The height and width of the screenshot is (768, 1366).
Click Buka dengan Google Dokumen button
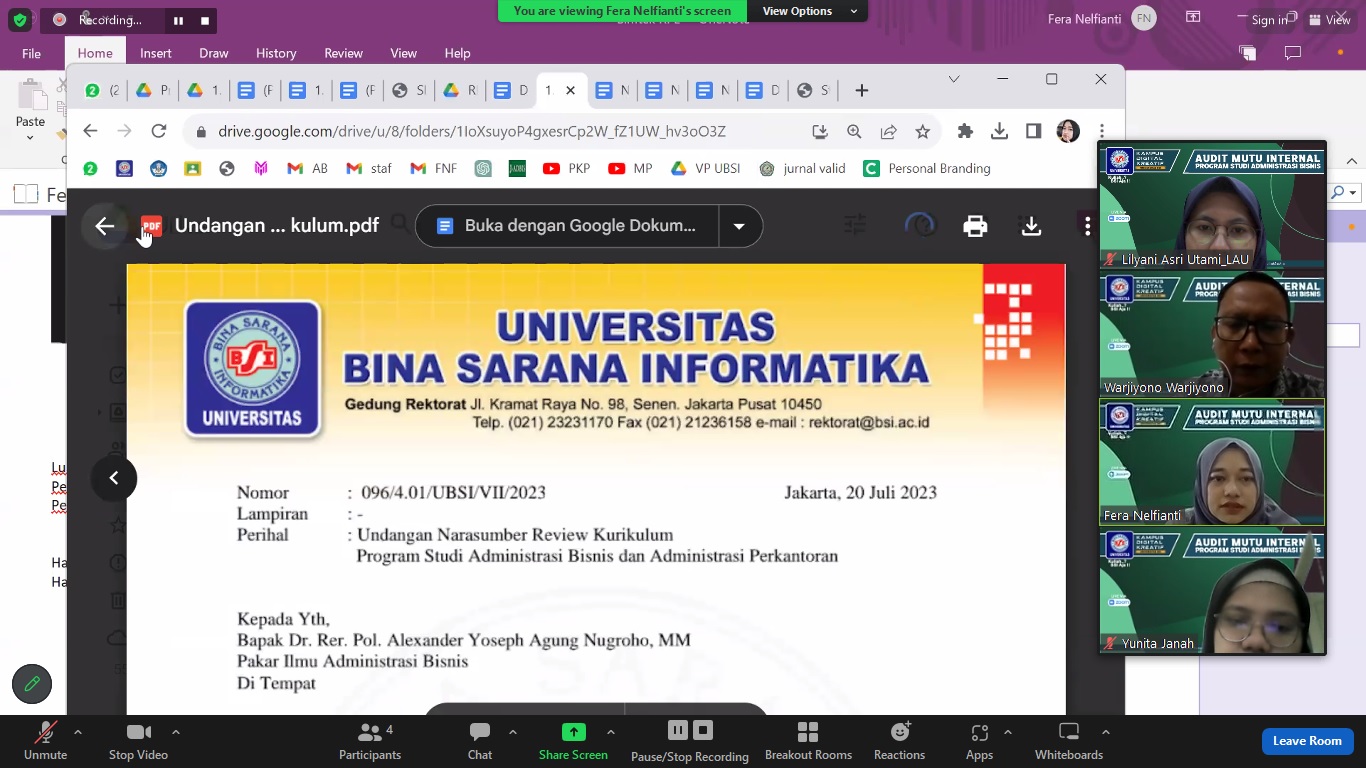567,226
